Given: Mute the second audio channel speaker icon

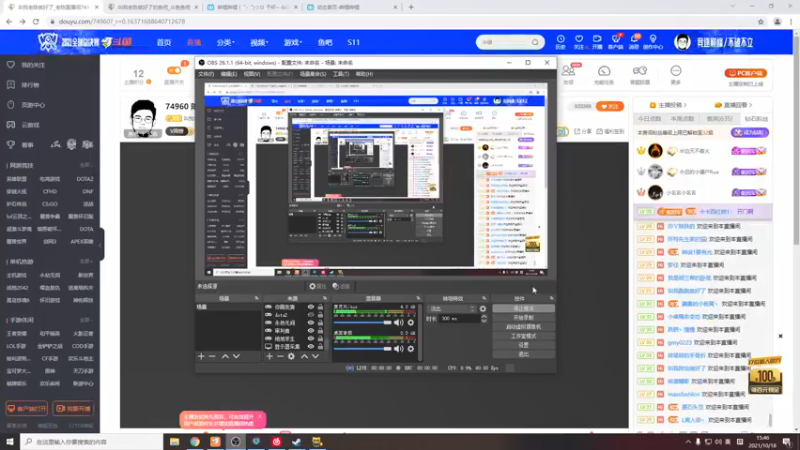Looking at the screenshot, I should (398, 349).
